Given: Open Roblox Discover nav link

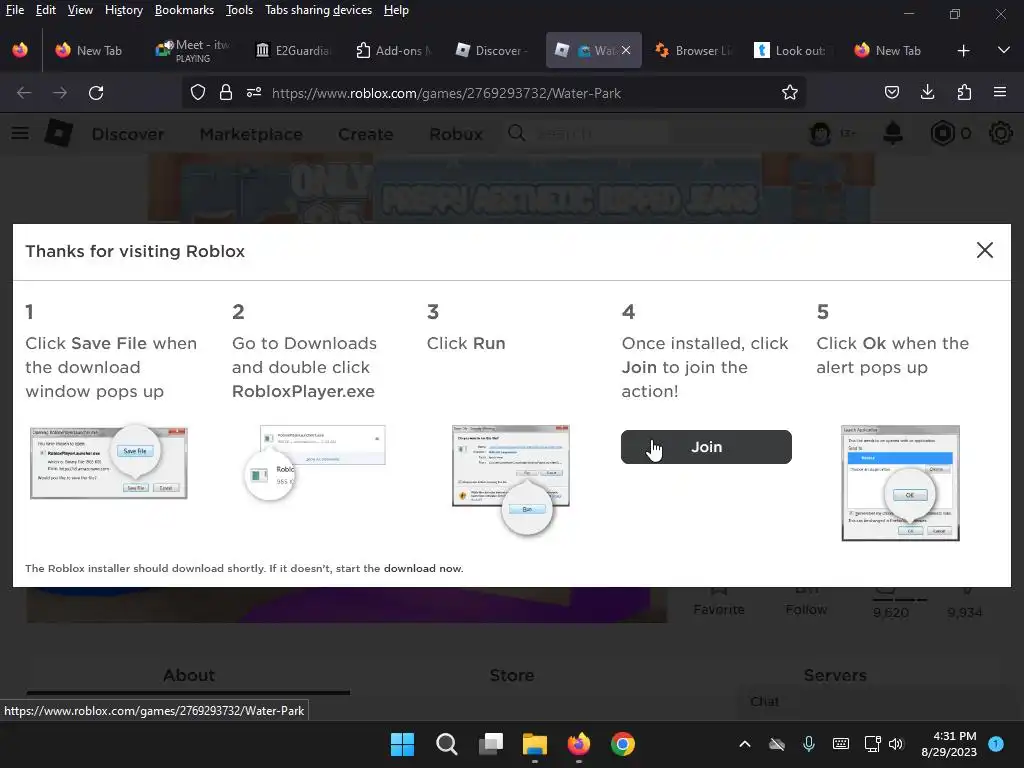Looking at the screenshot, I should click(128, 134).
